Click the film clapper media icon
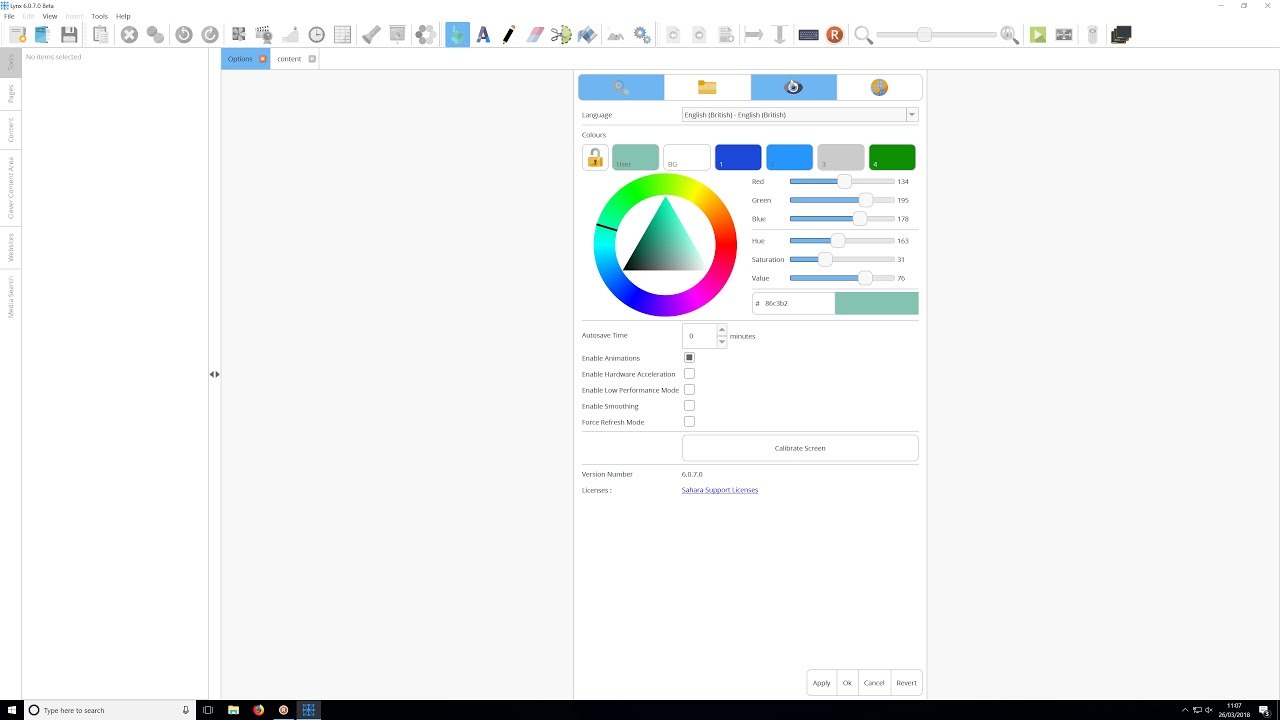1280x720 pixels. point(264,35)
